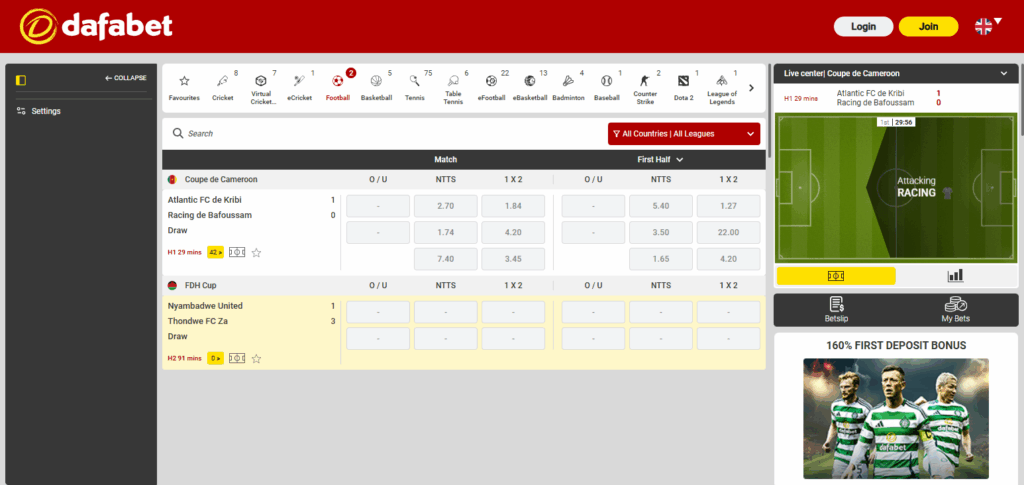Select Match 1X2 odds 4.20 for Racing
The image size is (1024, 485).
[513, 232]
